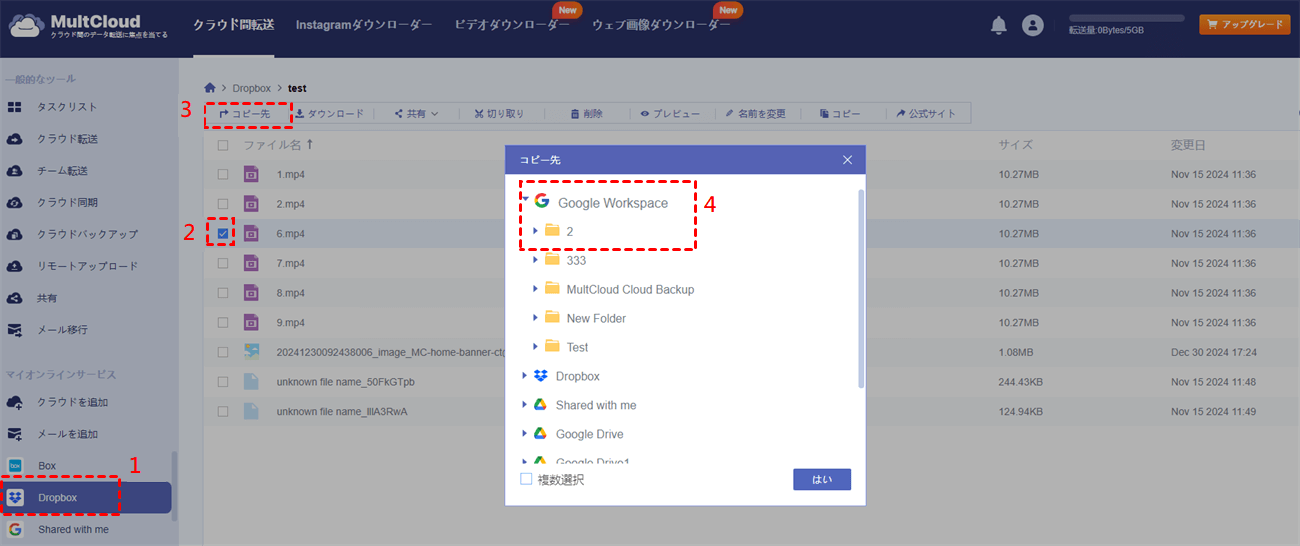Sort by 変更日 column header
1300x546 pixels.
coord(1189,145)
